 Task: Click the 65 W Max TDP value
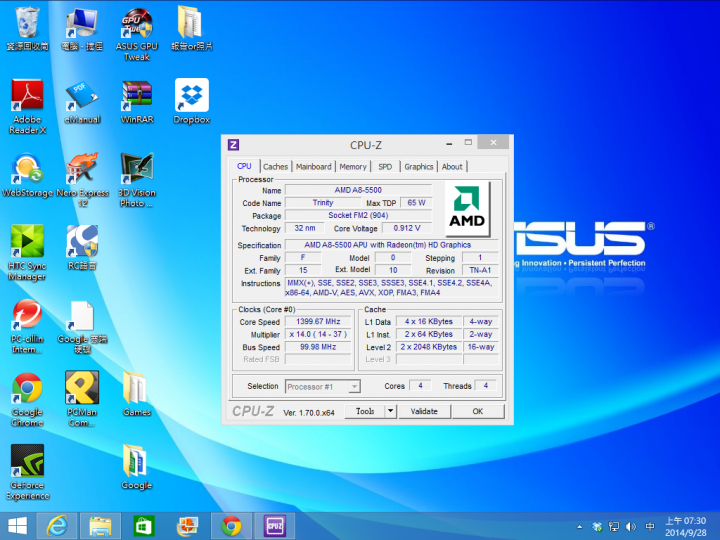coord(416,202)
